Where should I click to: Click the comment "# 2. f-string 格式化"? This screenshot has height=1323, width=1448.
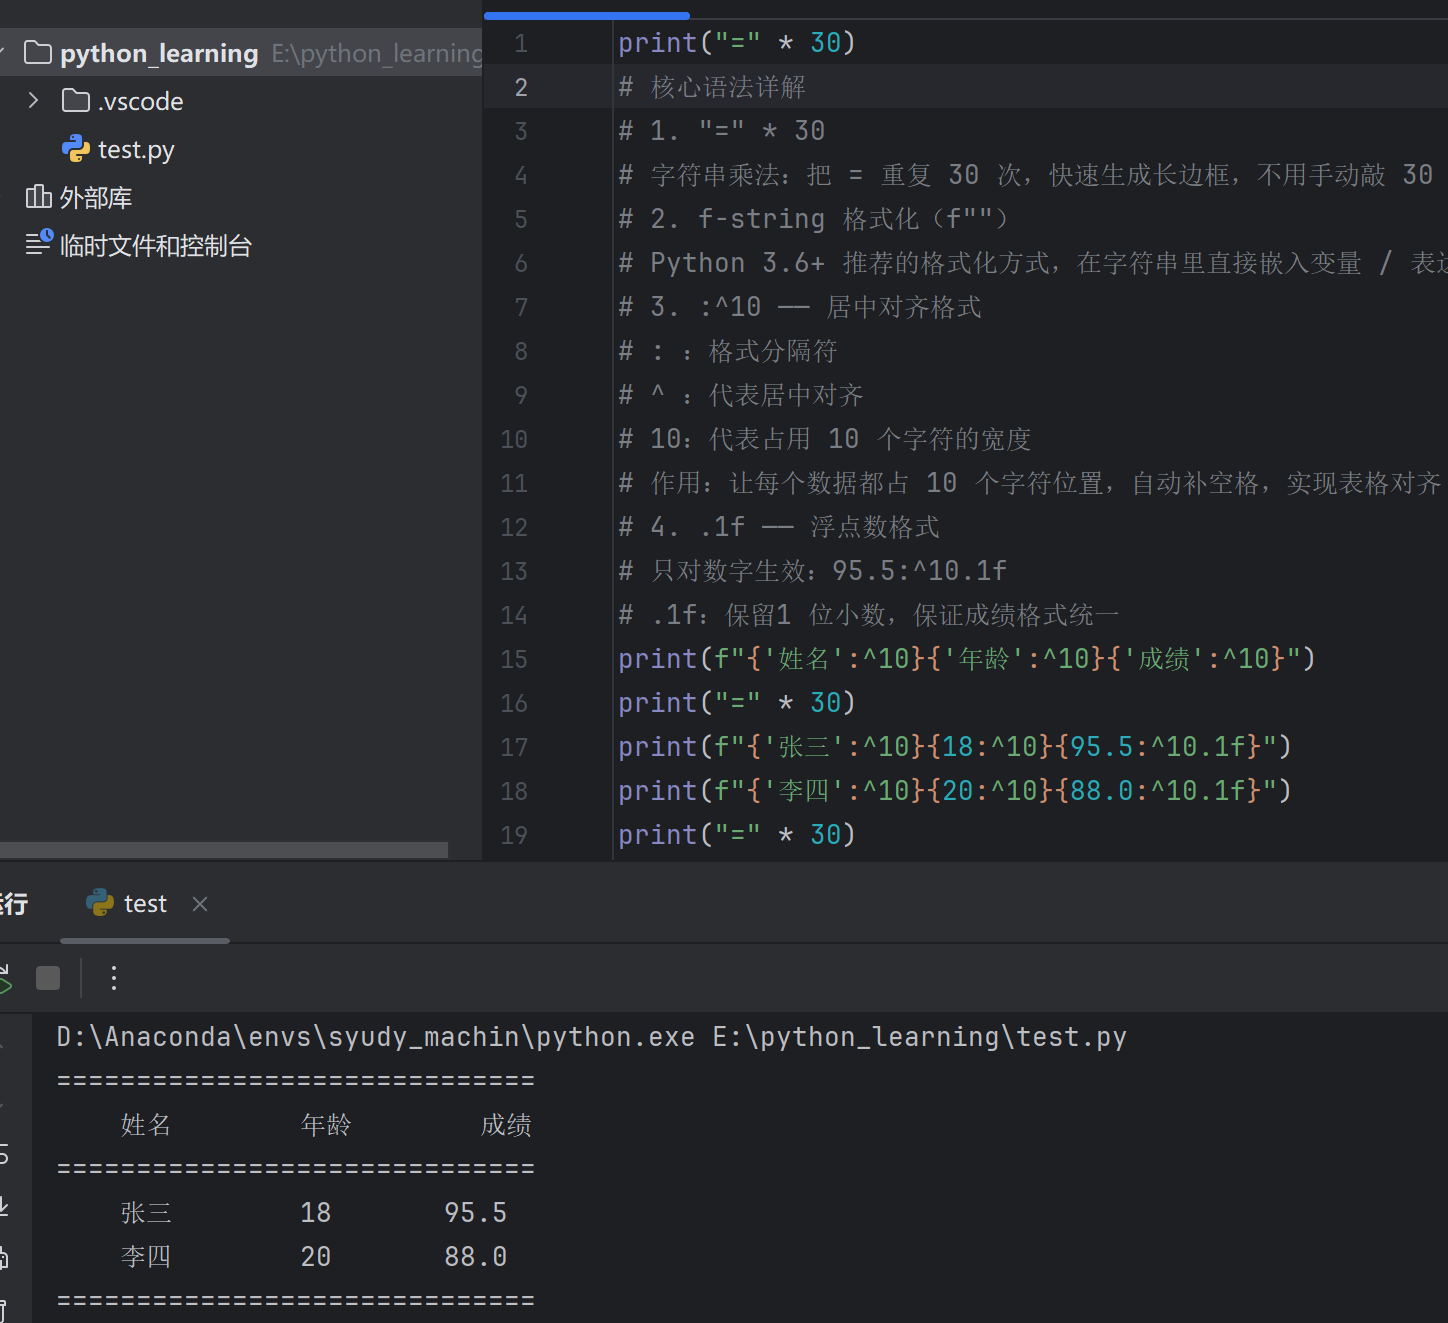[813, 219]
